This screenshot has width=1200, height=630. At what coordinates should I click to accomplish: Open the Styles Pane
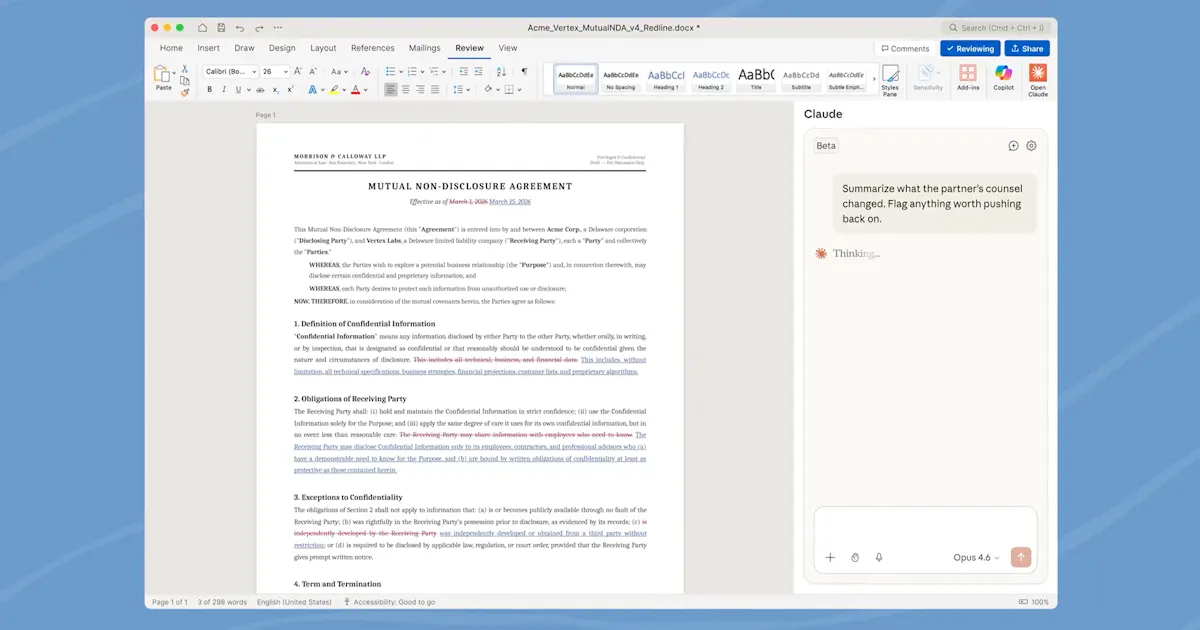point(890,79)
